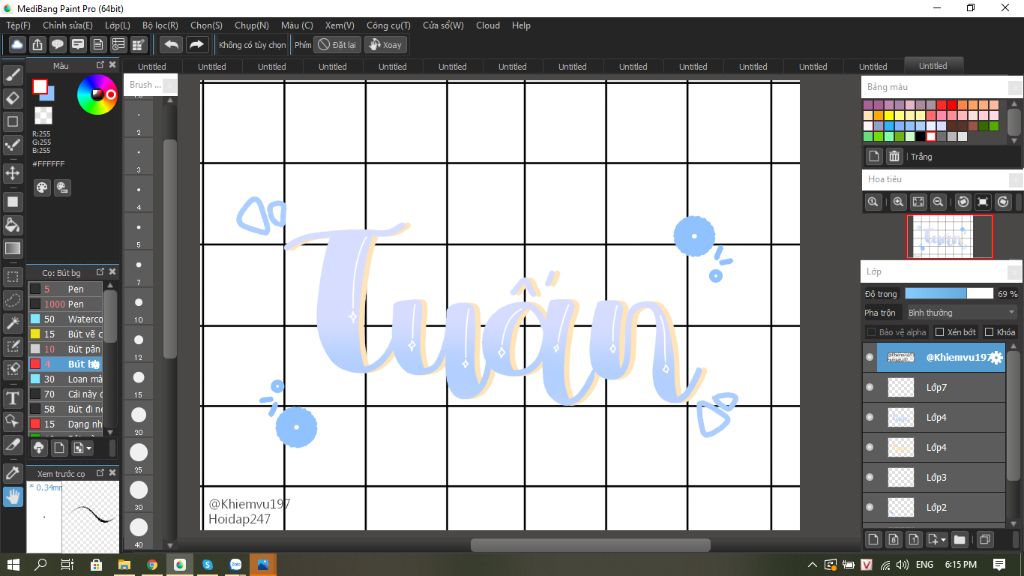Open the Công cụ(T) menu
The width and height of the screenshot is (1024, 576).
(x=388, y=25)
